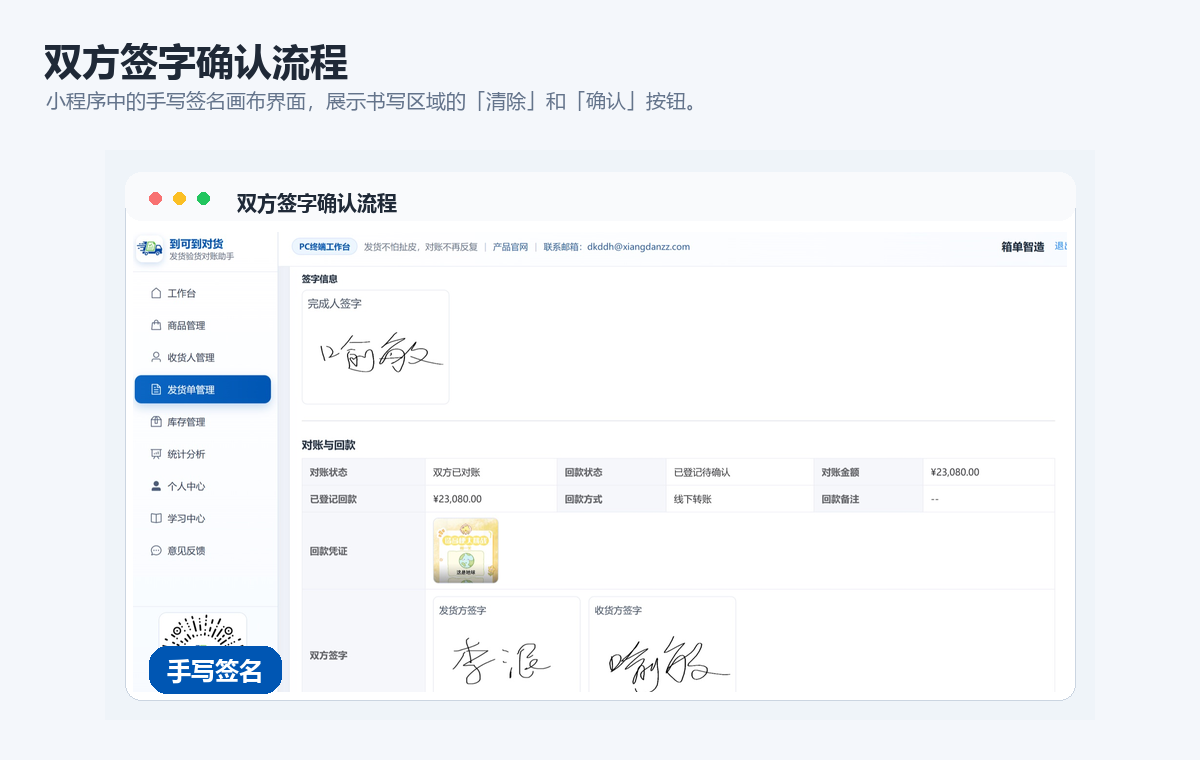Click the 个人中心 user icon

click(x=155, y=486)
